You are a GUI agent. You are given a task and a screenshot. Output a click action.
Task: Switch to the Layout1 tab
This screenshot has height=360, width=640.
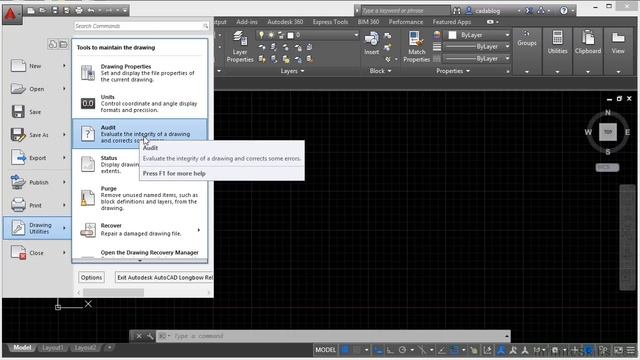(x=53, y=348)
